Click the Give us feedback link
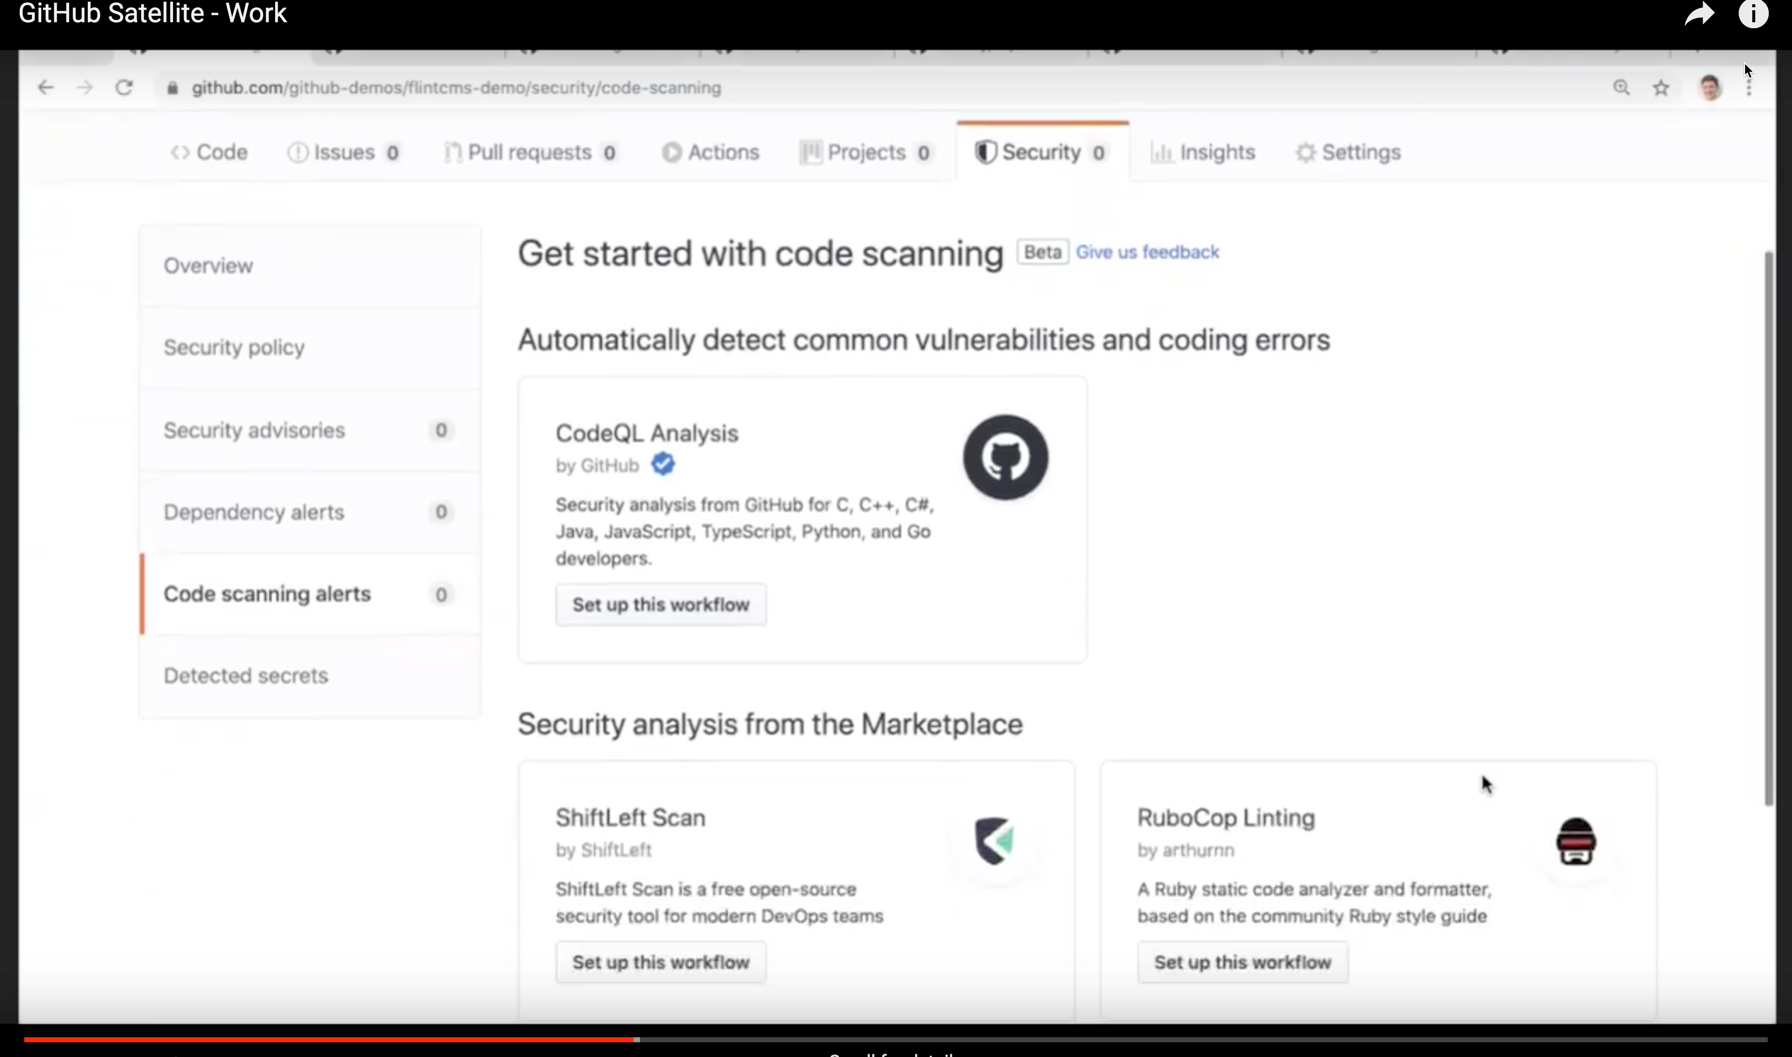Image resolution: width=1792 pixels, height=1057 pixels. [x=1147, y=252]
